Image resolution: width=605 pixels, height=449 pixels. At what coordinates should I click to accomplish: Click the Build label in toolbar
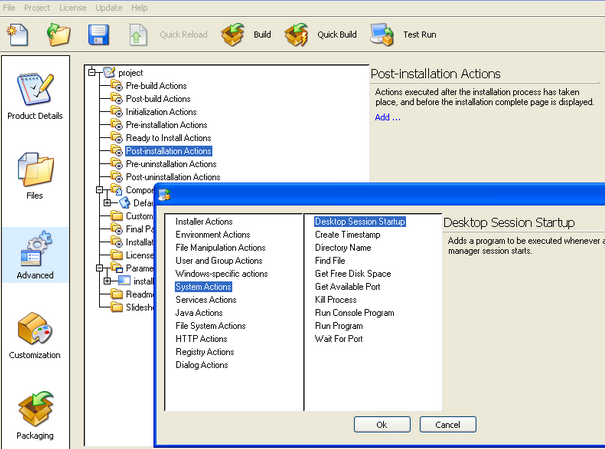point(262,34)
